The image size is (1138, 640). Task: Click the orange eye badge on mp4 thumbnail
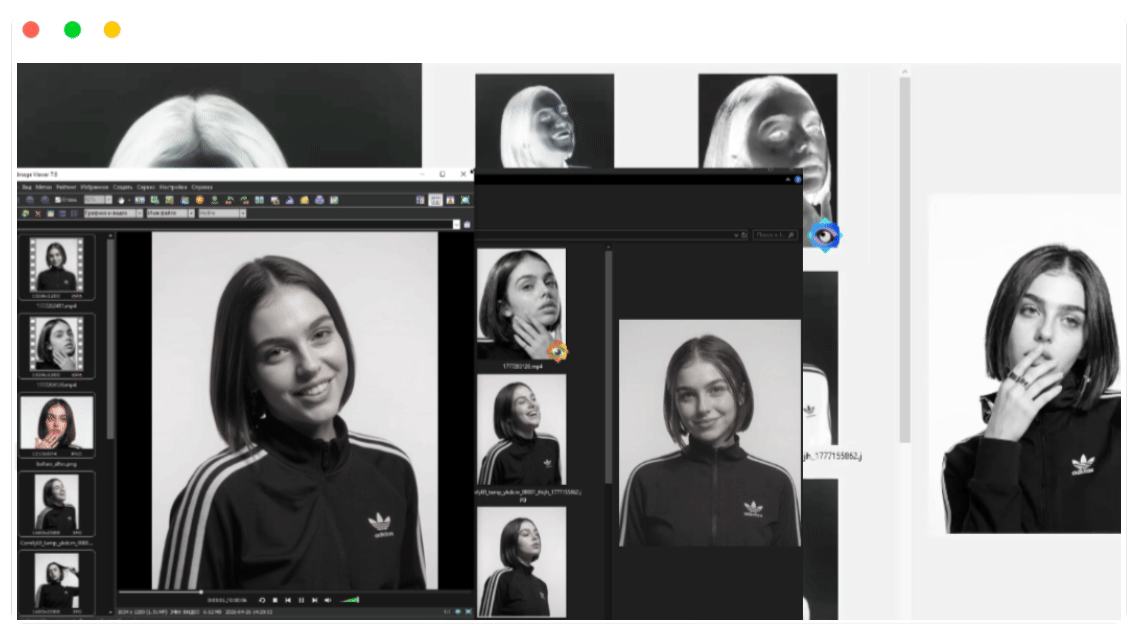click(557, 351)
